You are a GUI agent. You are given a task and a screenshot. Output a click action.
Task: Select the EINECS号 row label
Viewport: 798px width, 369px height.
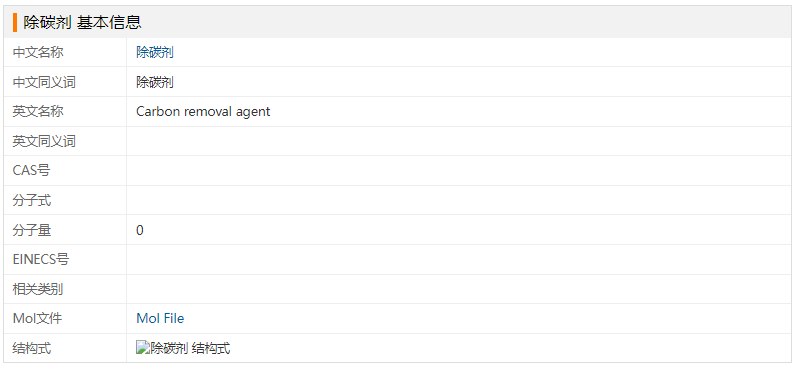(41, 260)
